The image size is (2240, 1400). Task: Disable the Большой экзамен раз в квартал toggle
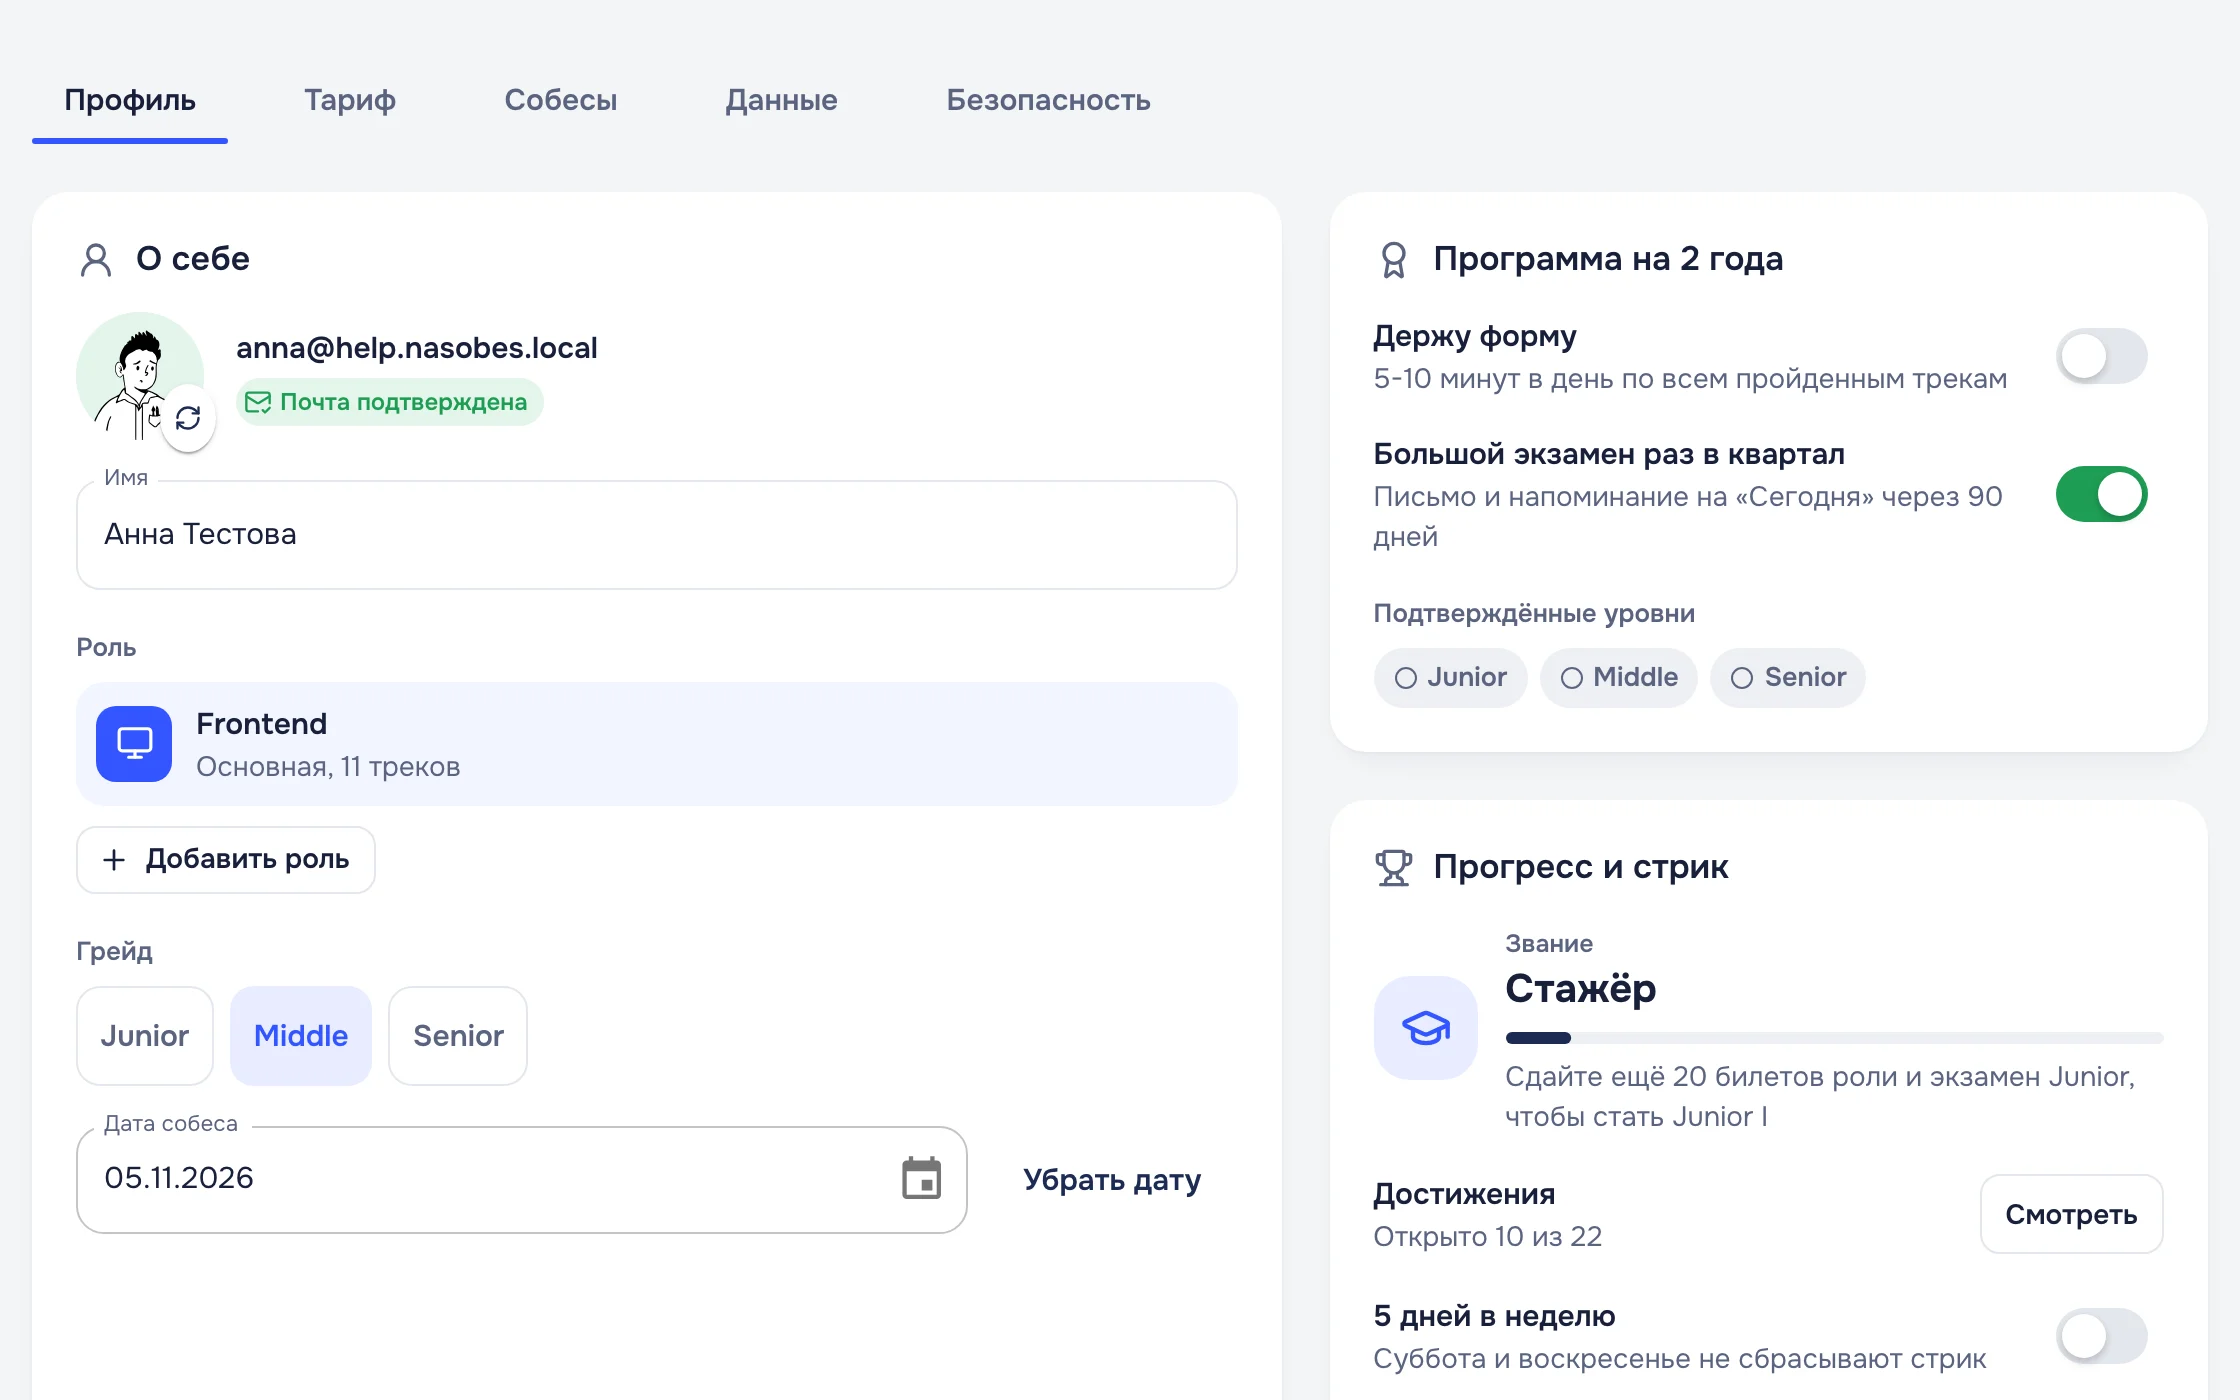tap(2101, 494)
